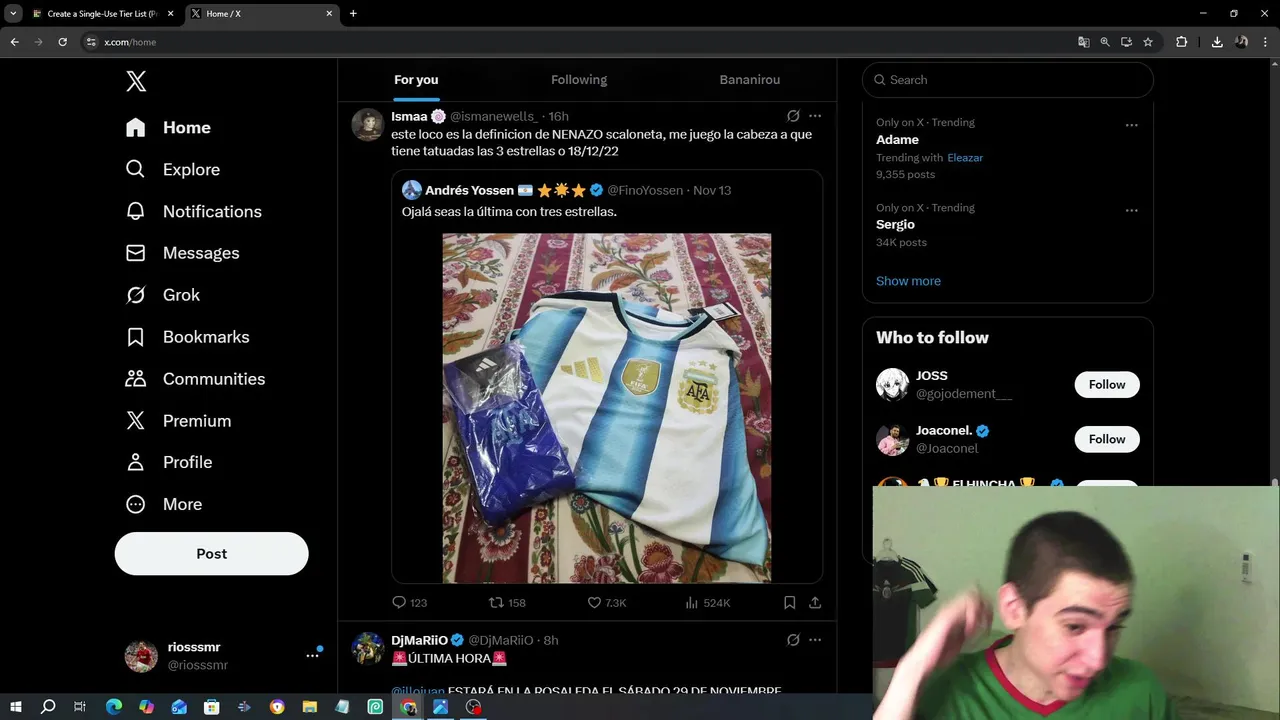The width and height of the screenshot is (1280, 720).
Task: Open Andrés Yossen's quoted profile name
Action: point(469,190)
